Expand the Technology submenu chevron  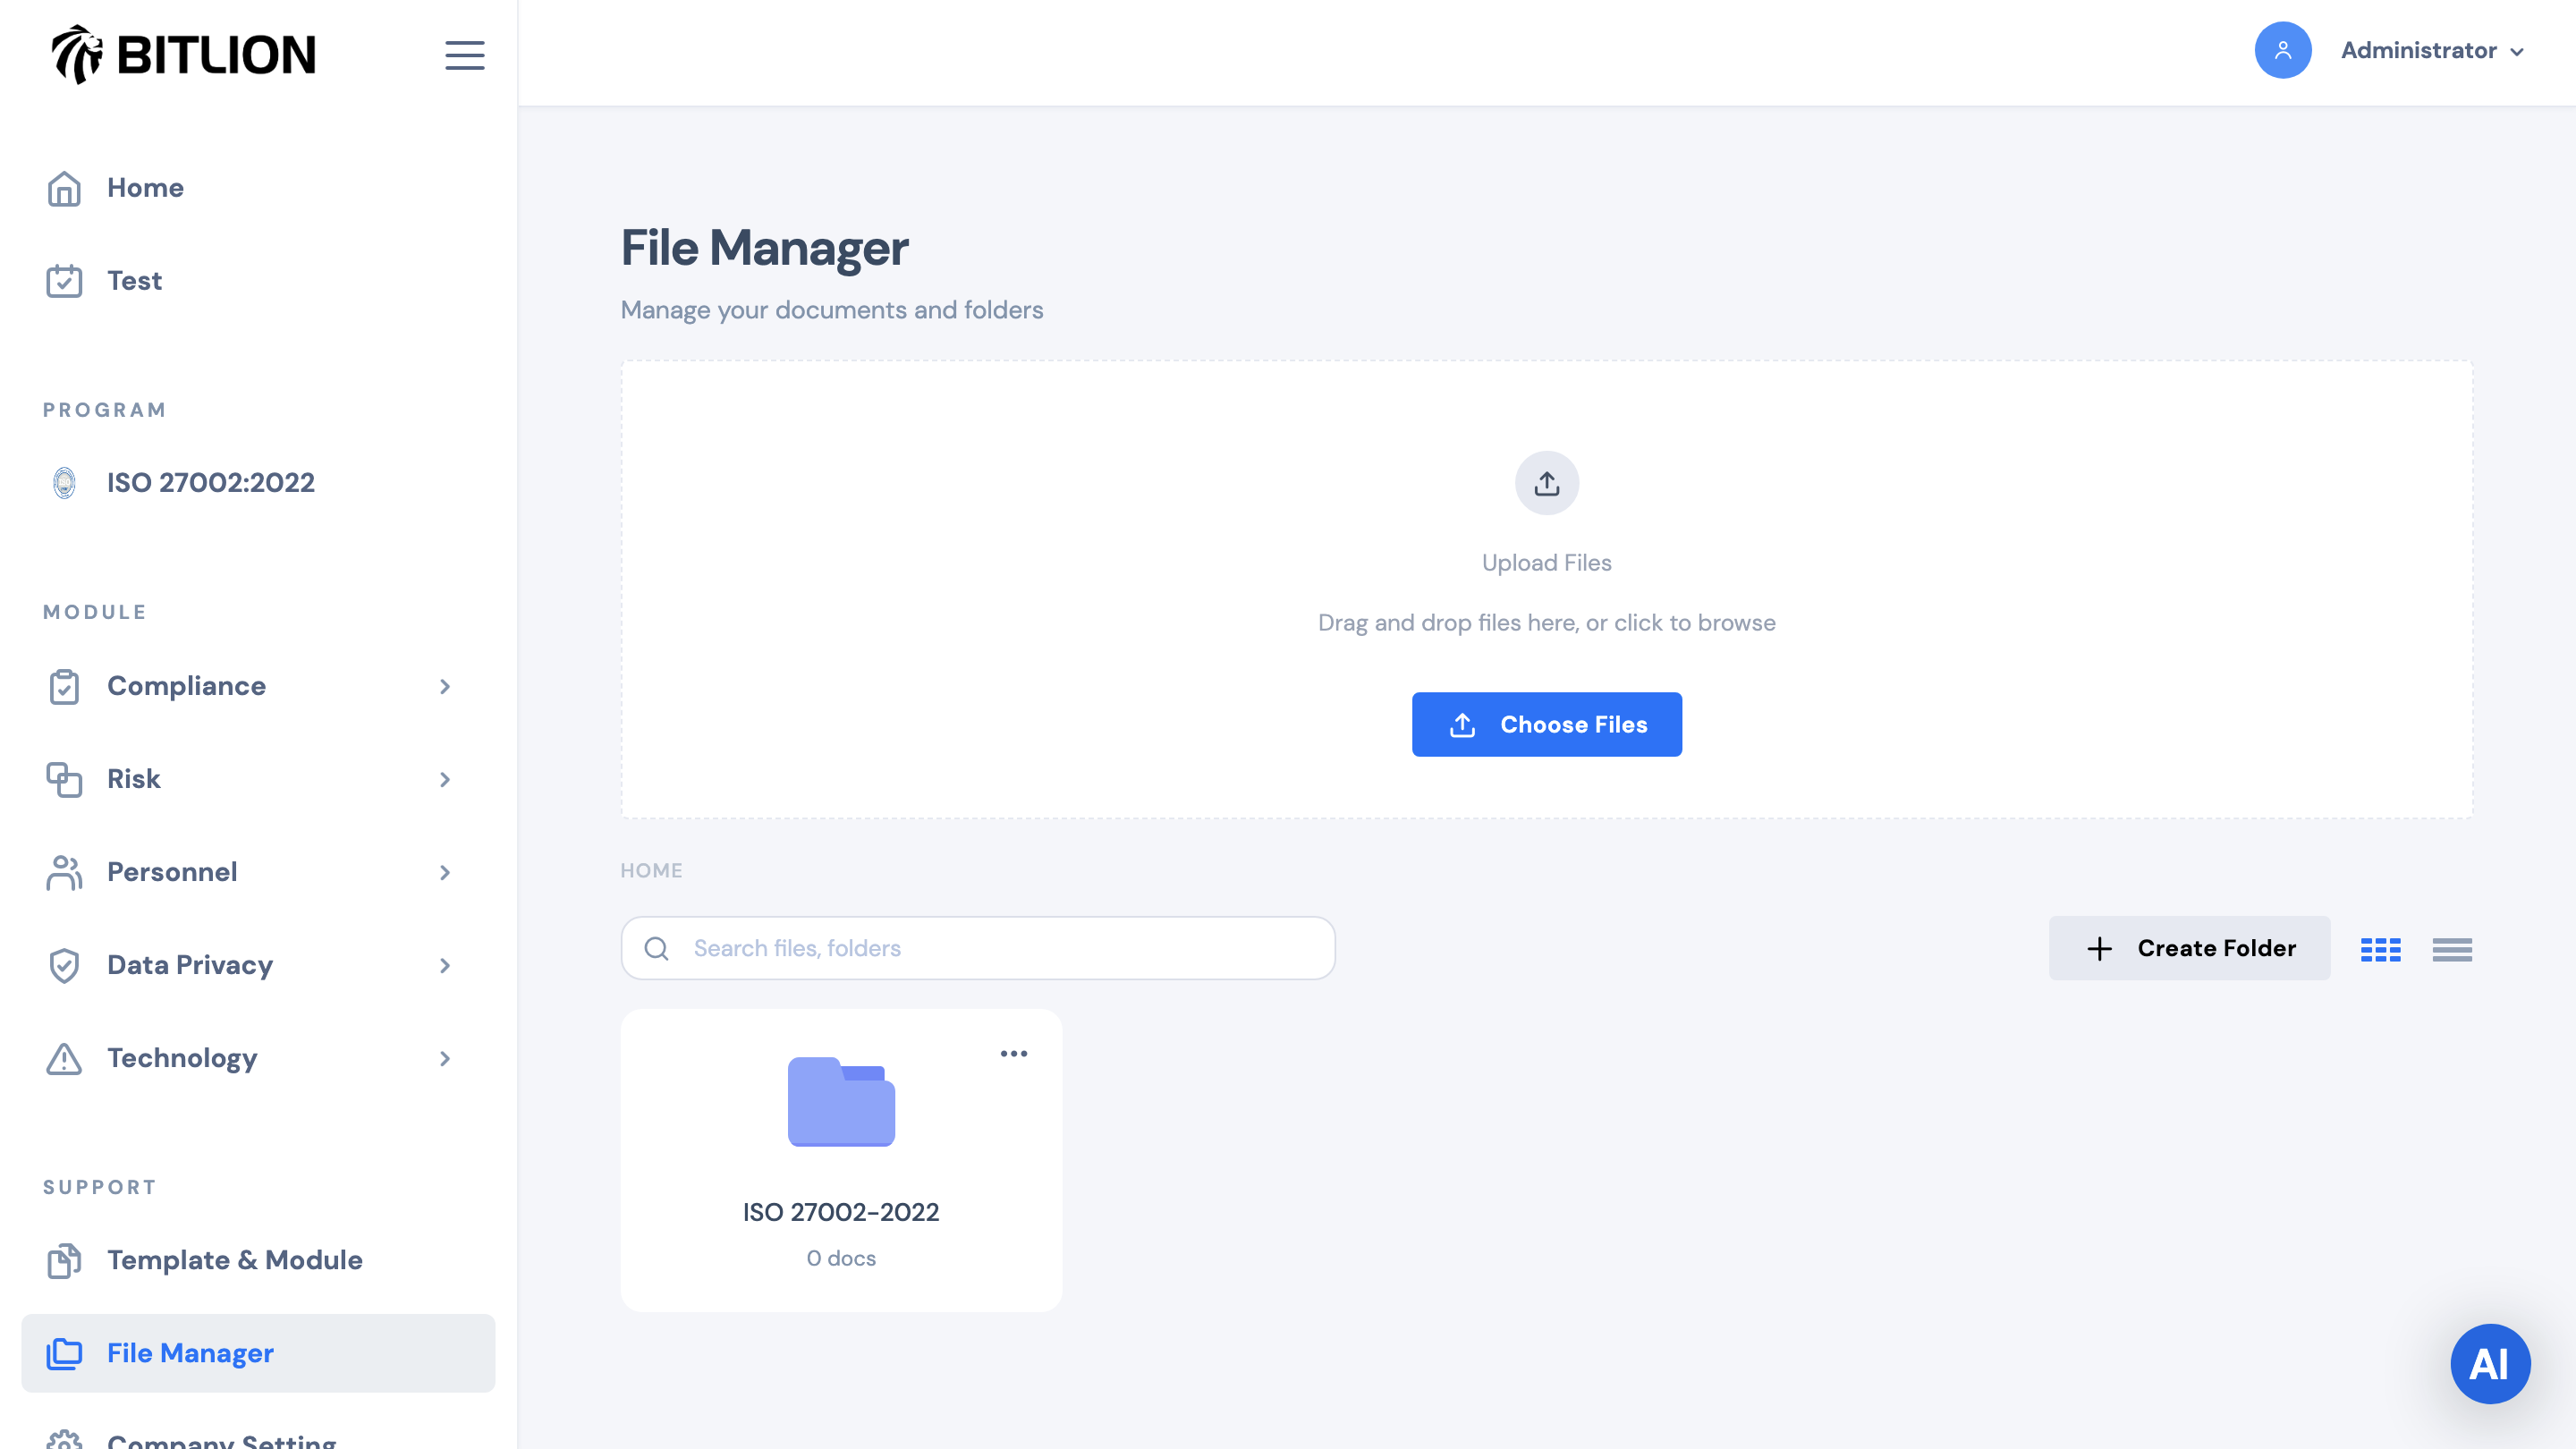pyautogui.click(x=445, y=1058)
